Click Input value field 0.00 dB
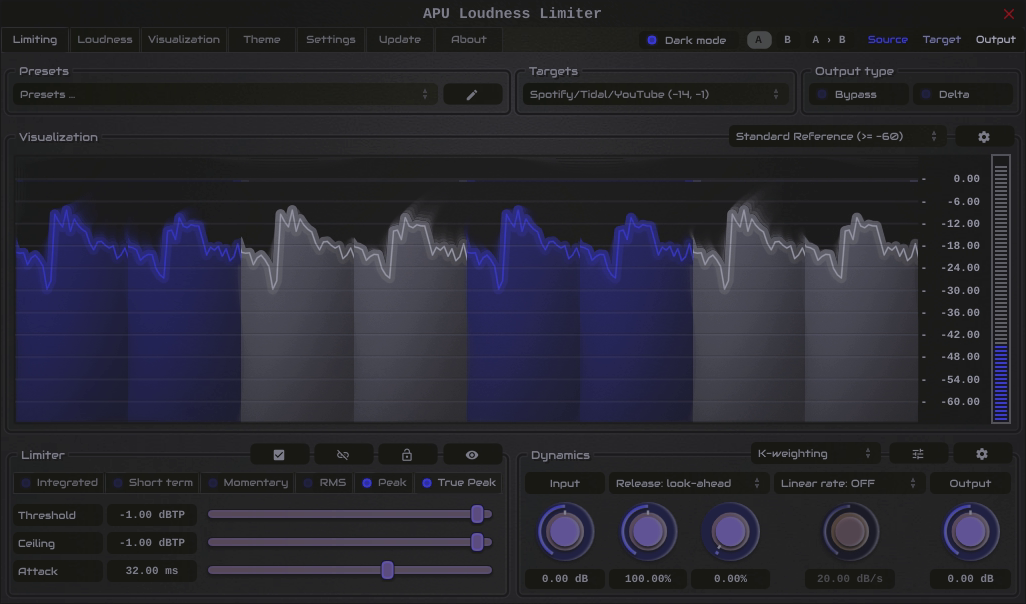Screen dimensions: 1026x604 (x=565, y=578)
